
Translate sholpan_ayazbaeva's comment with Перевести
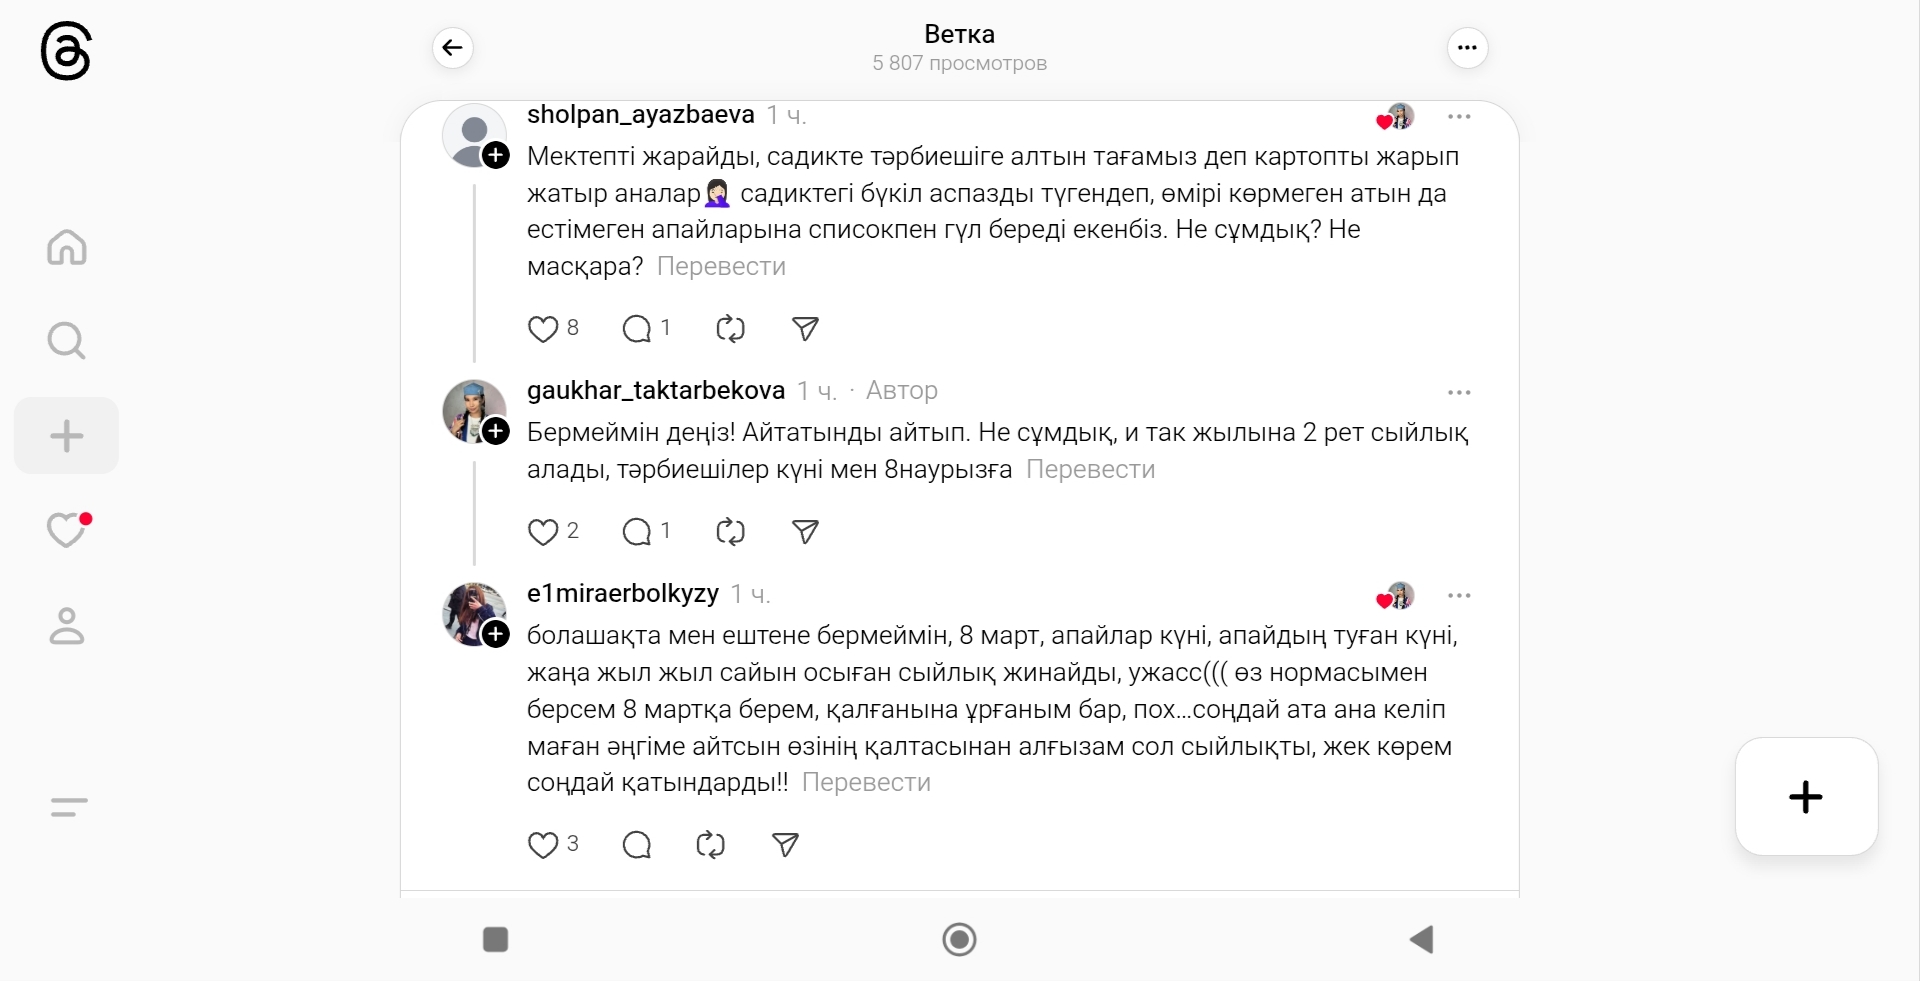721,267
